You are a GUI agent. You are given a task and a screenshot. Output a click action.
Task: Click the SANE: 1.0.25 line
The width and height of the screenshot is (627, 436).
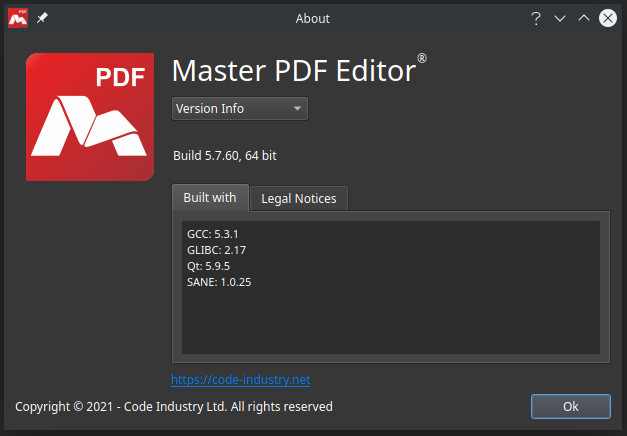(x=219, y=282)
